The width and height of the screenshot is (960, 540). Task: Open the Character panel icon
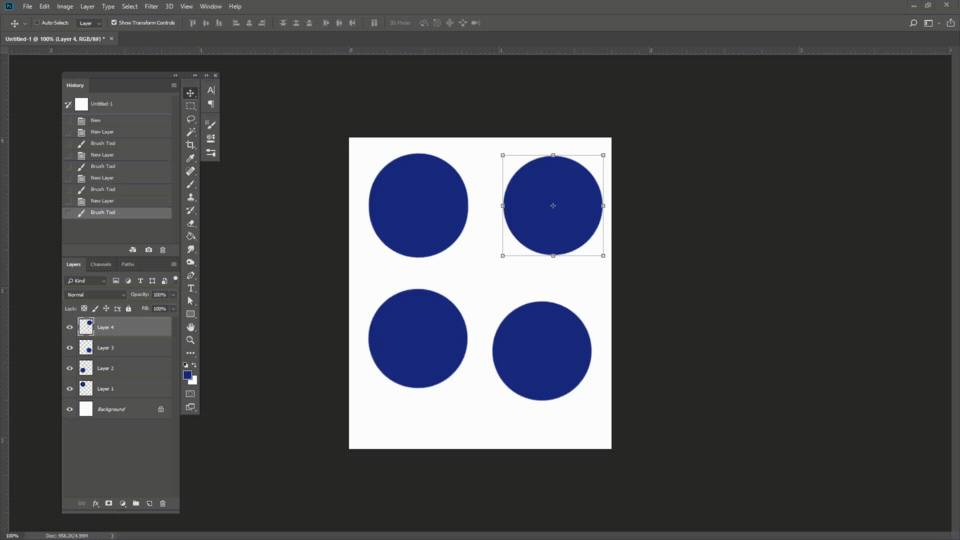click(211, 90)
